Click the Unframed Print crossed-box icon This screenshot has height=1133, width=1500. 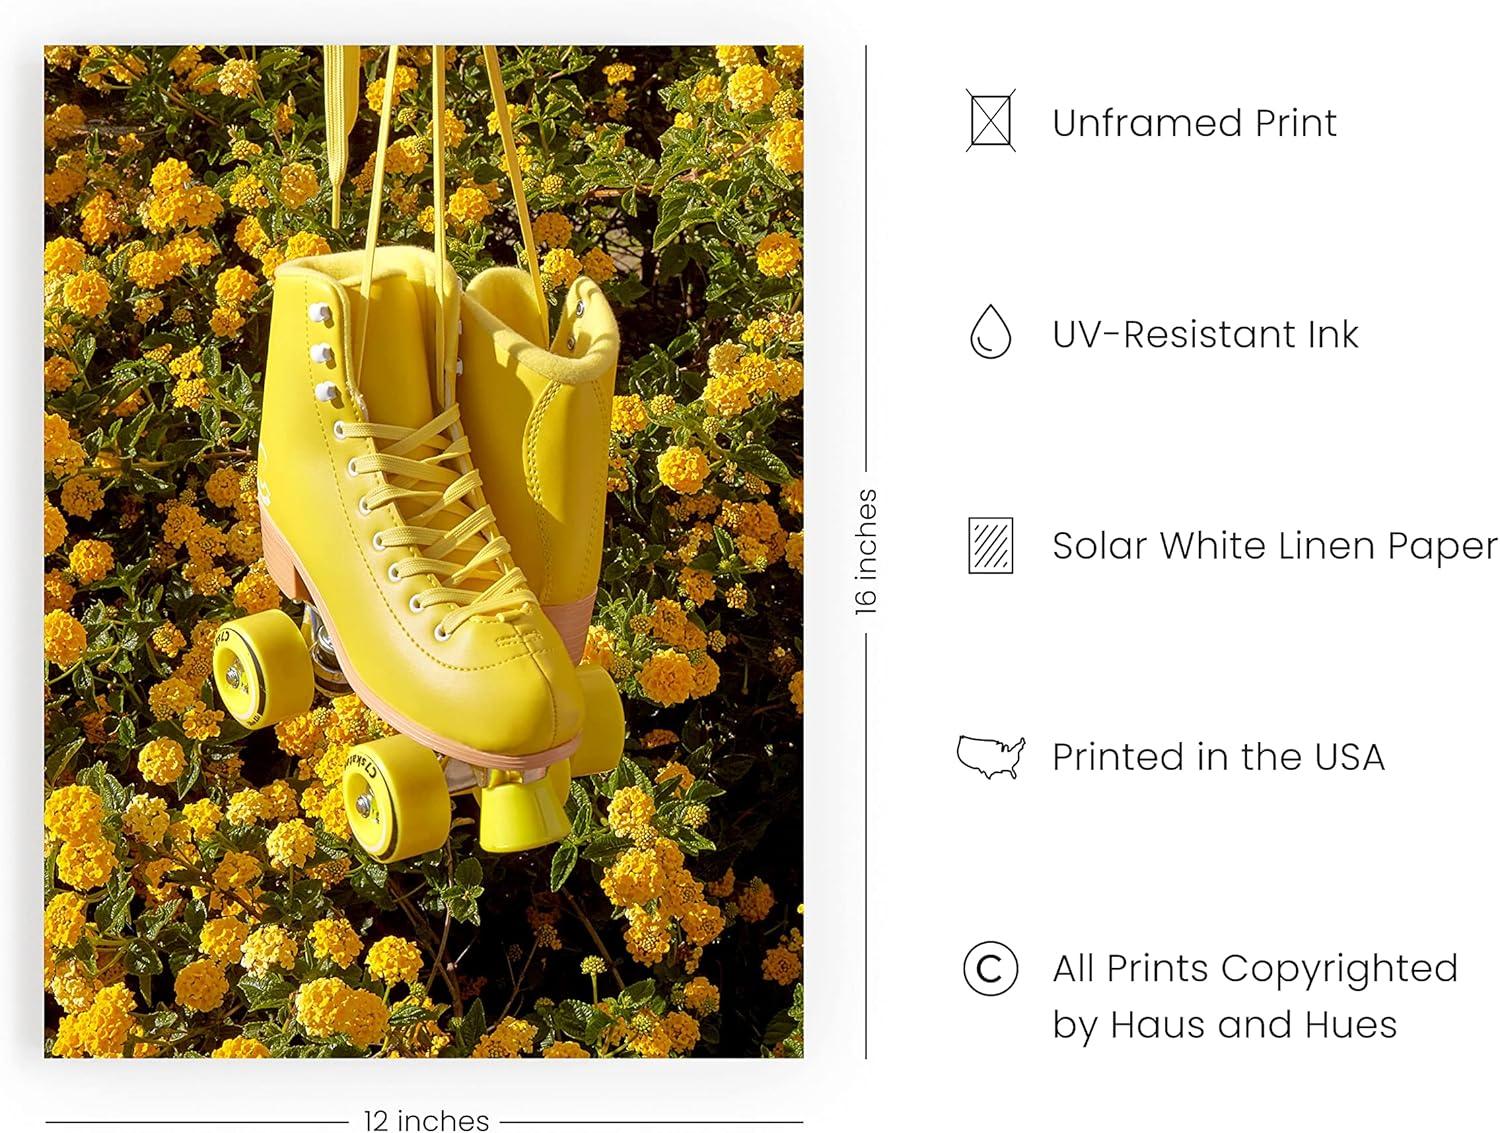(x=990, y=121)
